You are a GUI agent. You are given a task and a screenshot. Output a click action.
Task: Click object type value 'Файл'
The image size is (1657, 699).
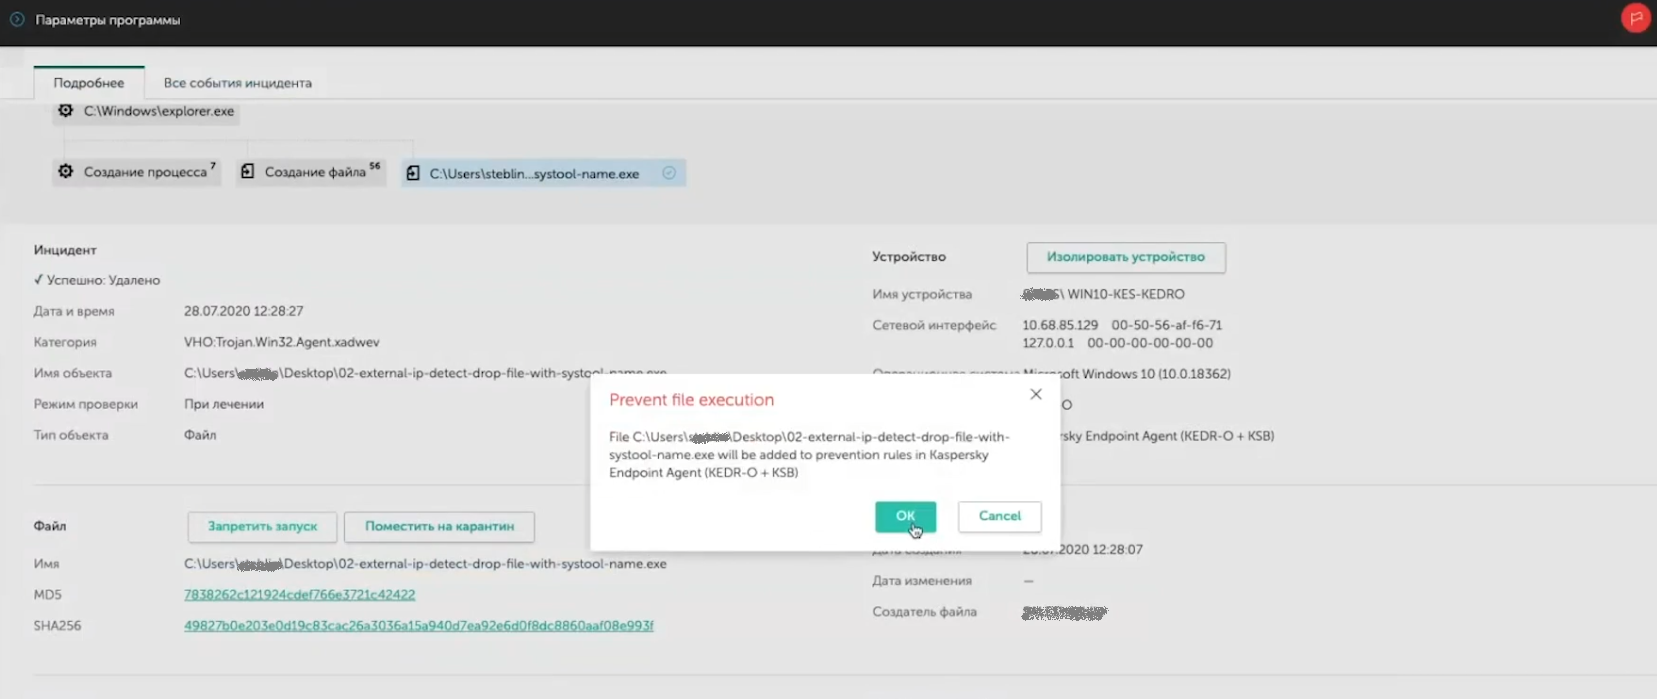click(x=200, y=435)
